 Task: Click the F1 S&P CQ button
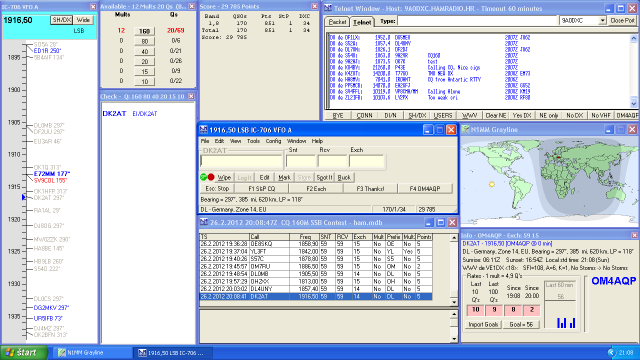(x=262, y=189)
